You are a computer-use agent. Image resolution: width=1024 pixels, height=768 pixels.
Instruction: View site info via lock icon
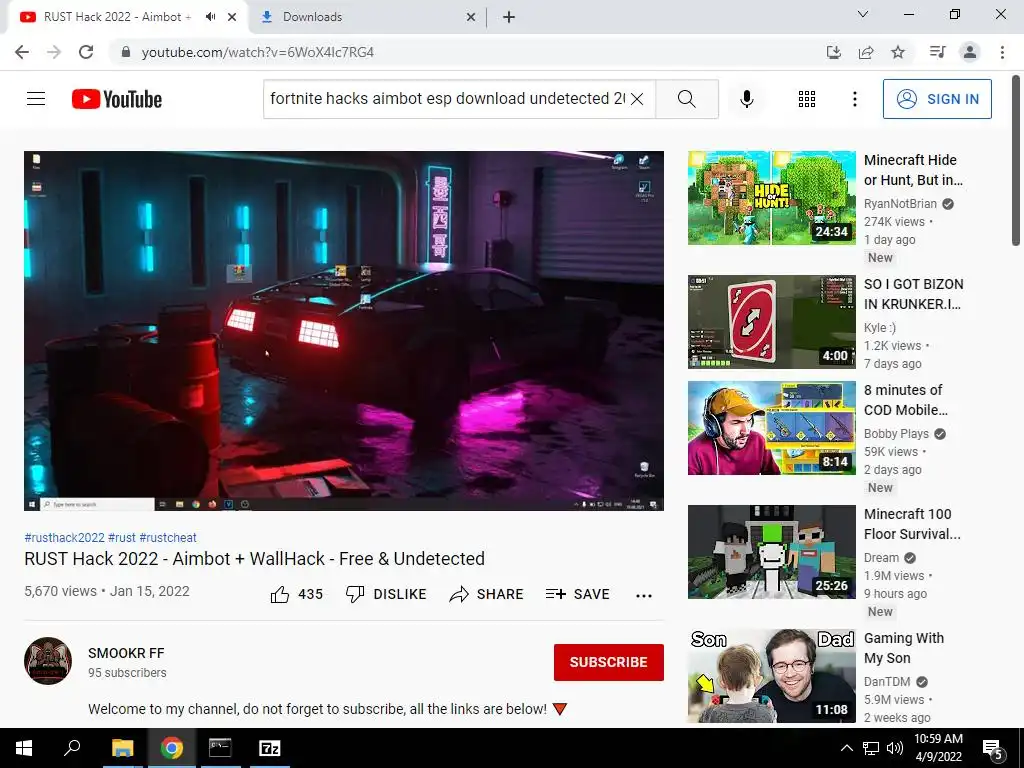pos(126,52)
